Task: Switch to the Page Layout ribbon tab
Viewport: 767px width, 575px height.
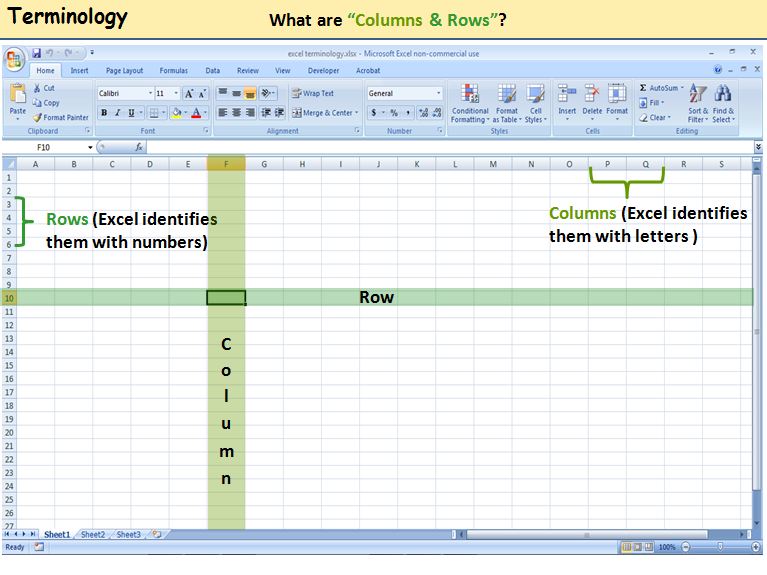Action: (125, 71)
